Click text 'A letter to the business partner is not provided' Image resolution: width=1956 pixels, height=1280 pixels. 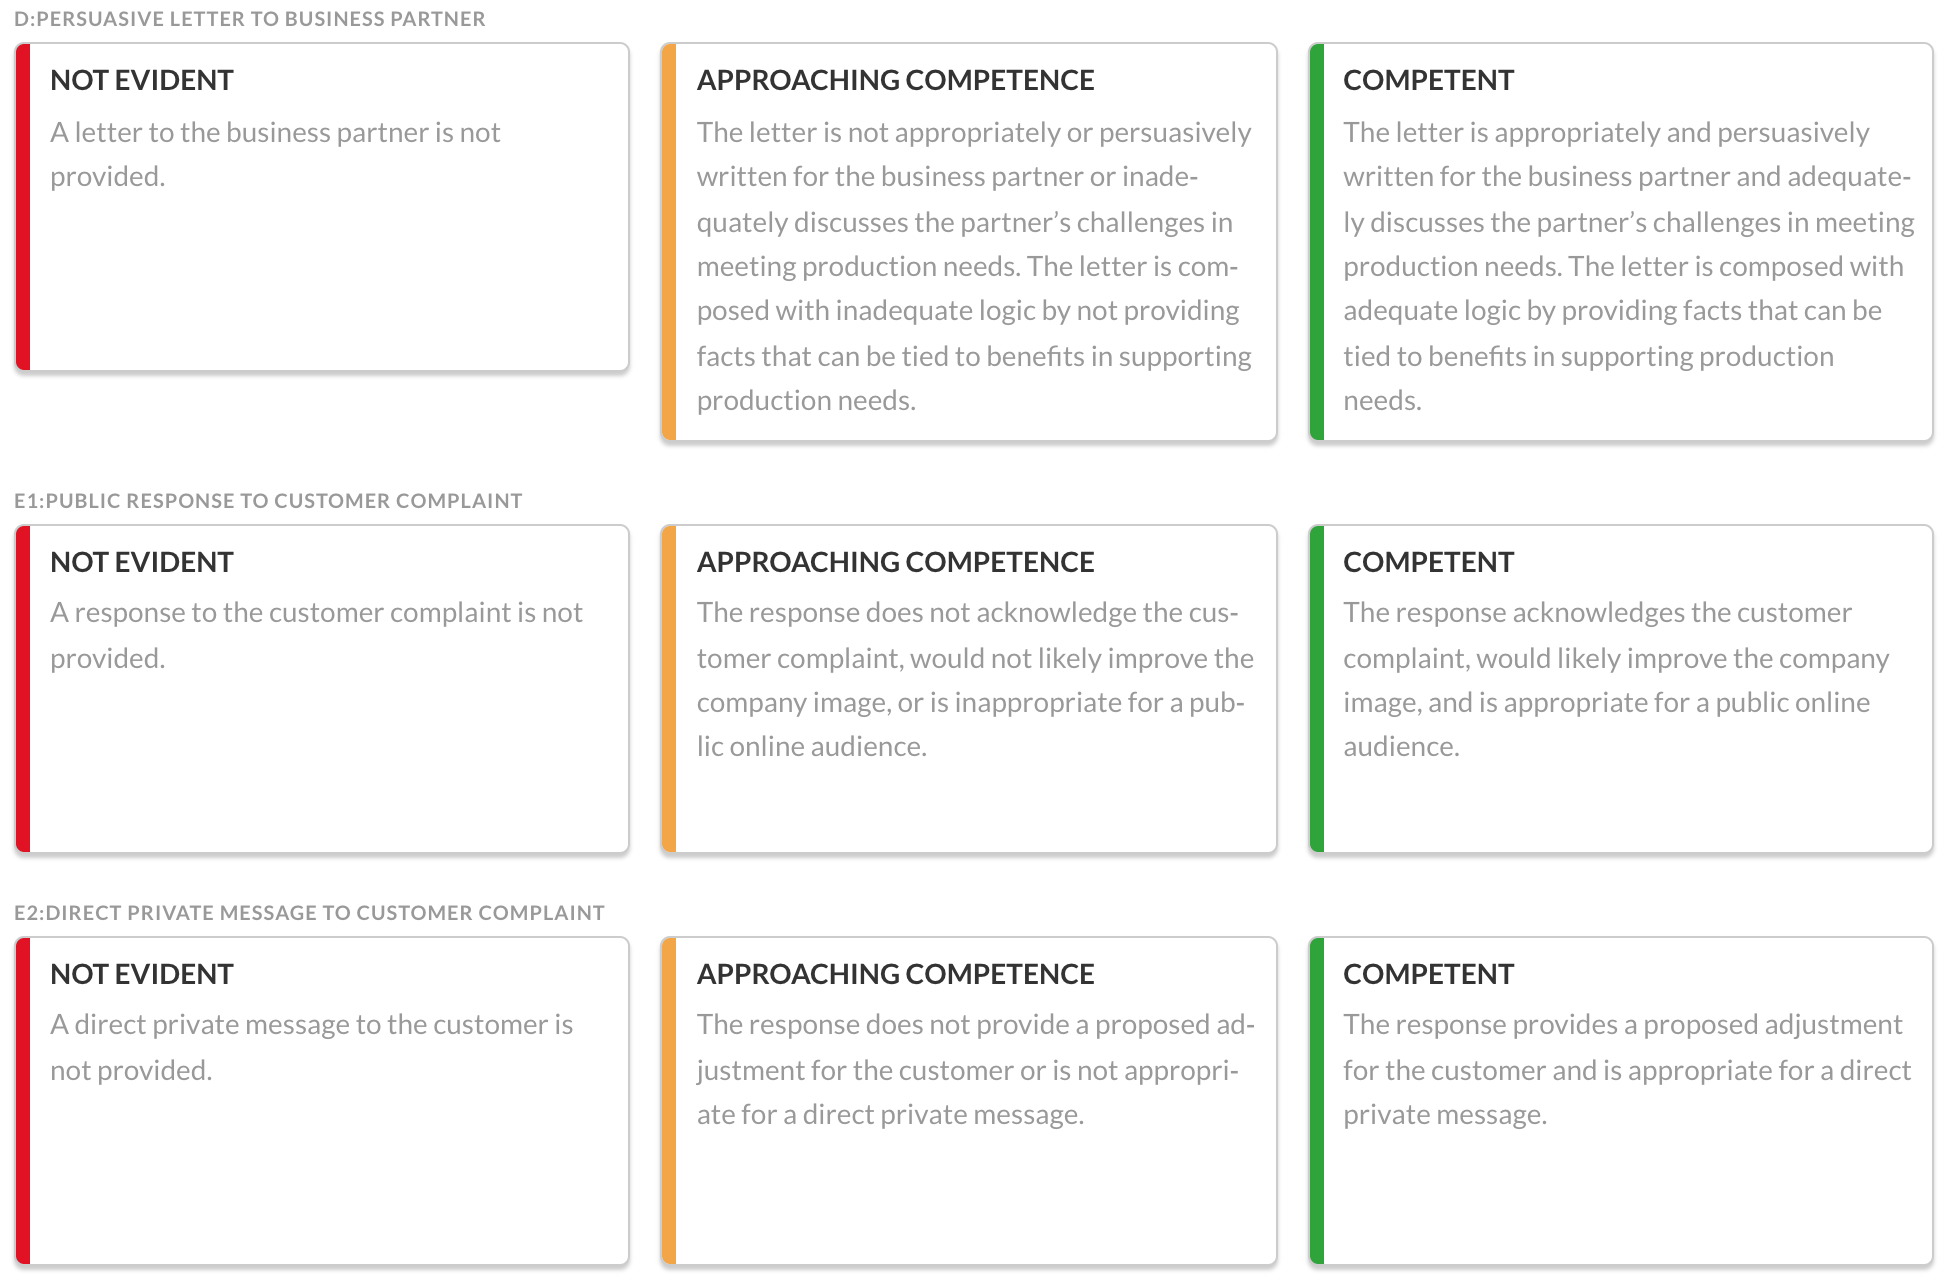275,154
